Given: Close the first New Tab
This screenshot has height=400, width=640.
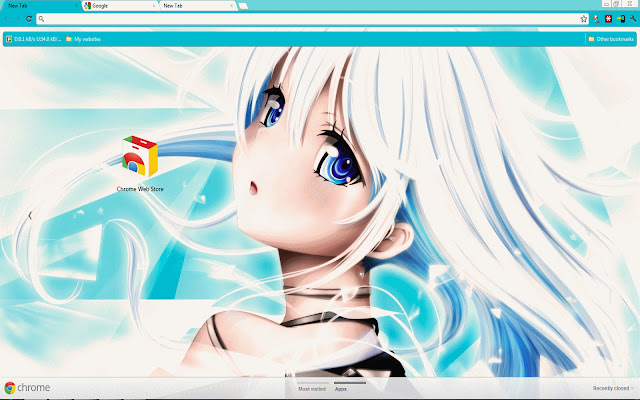Looking at the screenshot, I should coord(76,6).
